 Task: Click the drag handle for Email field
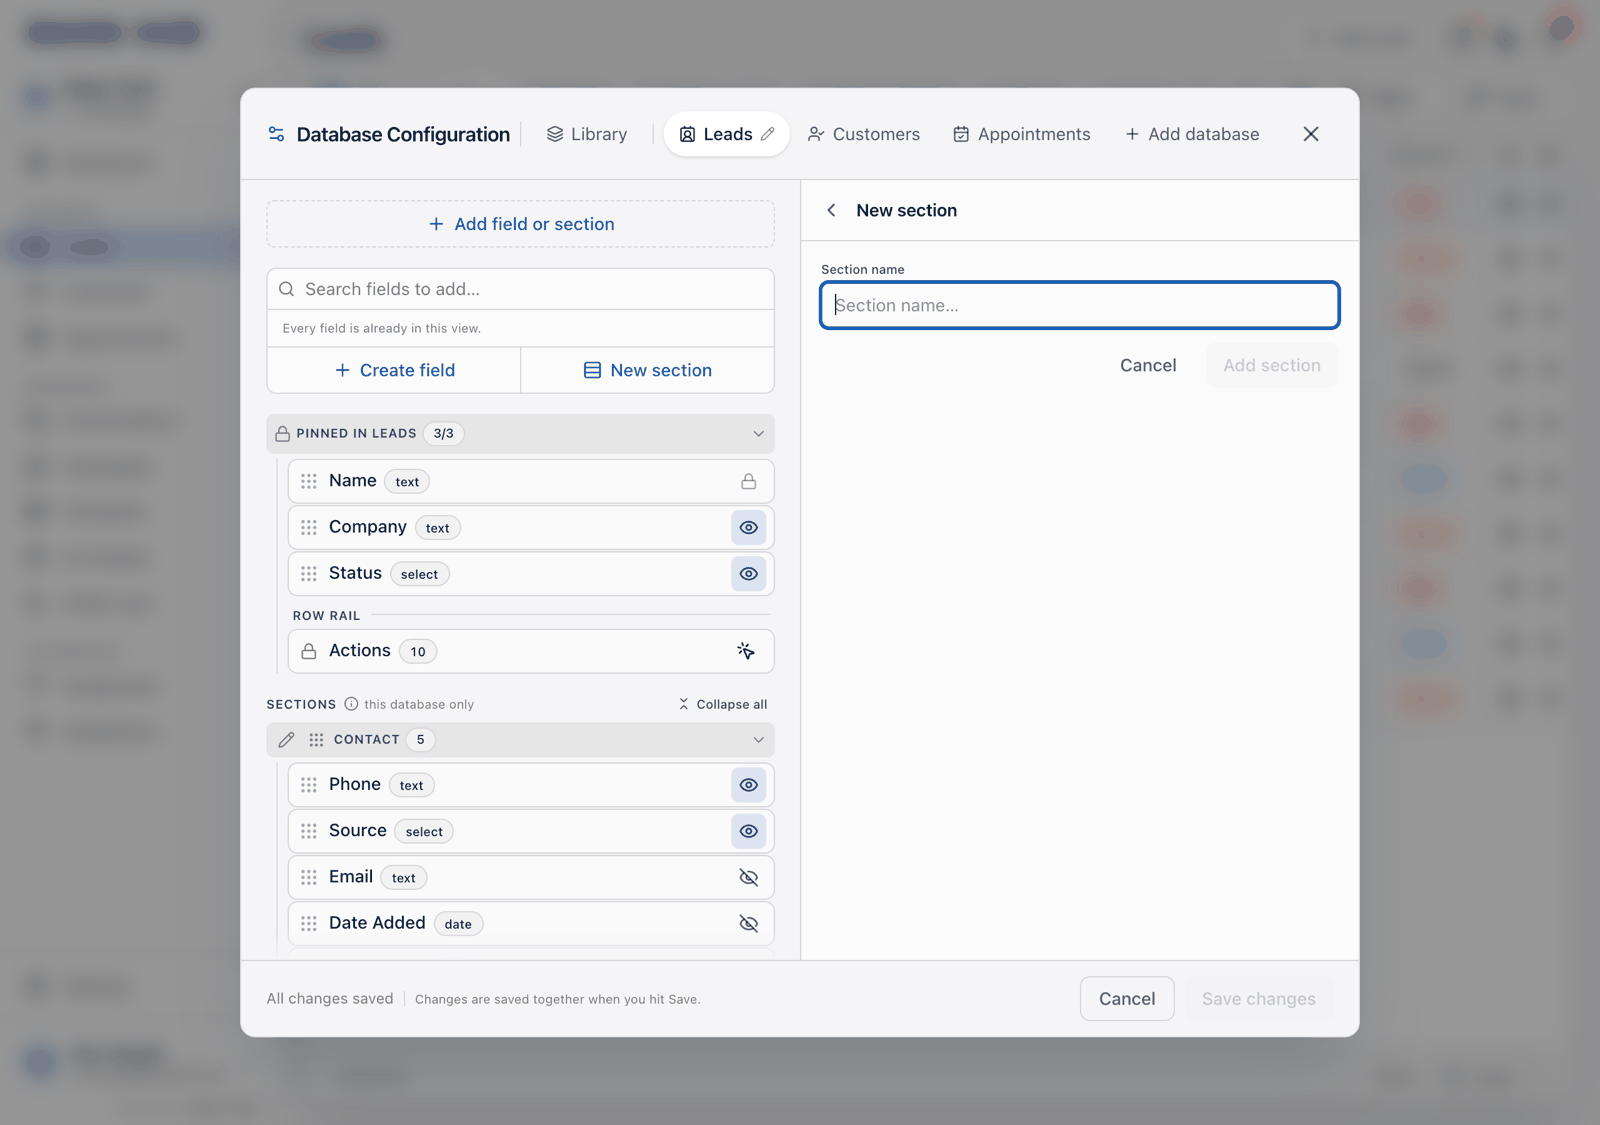click(x=309, y=877)
